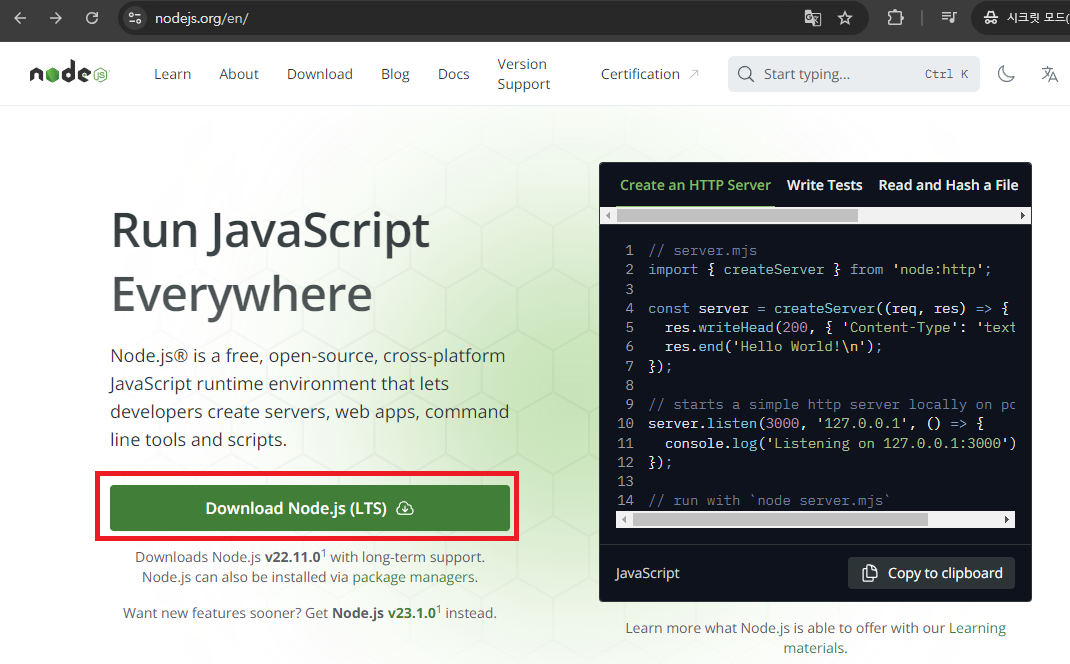Click the JavaScript language label
Image resolution: width=1070 pixels, height=664 pixels.
[647, 573]
